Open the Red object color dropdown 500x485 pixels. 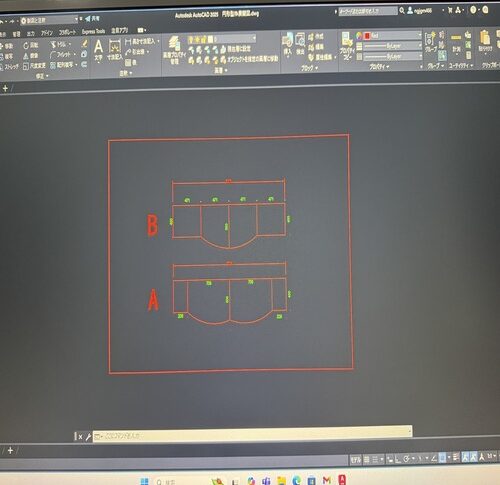tap(393, 35)
